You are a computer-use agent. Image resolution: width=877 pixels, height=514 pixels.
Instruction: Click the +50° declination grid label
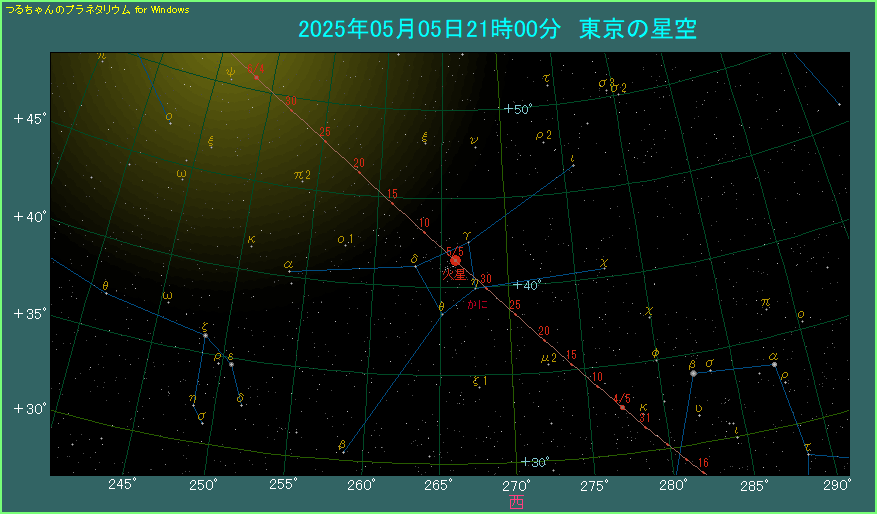coord(519,109)
